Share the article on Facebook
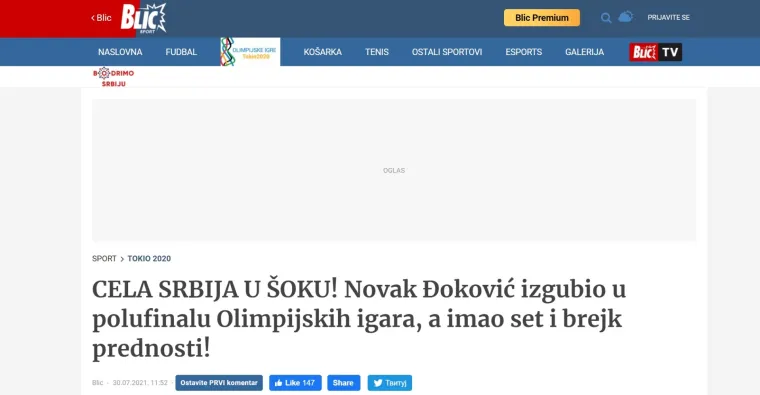Viewport: 760px width, 395px height. click(x=343, y=383)
